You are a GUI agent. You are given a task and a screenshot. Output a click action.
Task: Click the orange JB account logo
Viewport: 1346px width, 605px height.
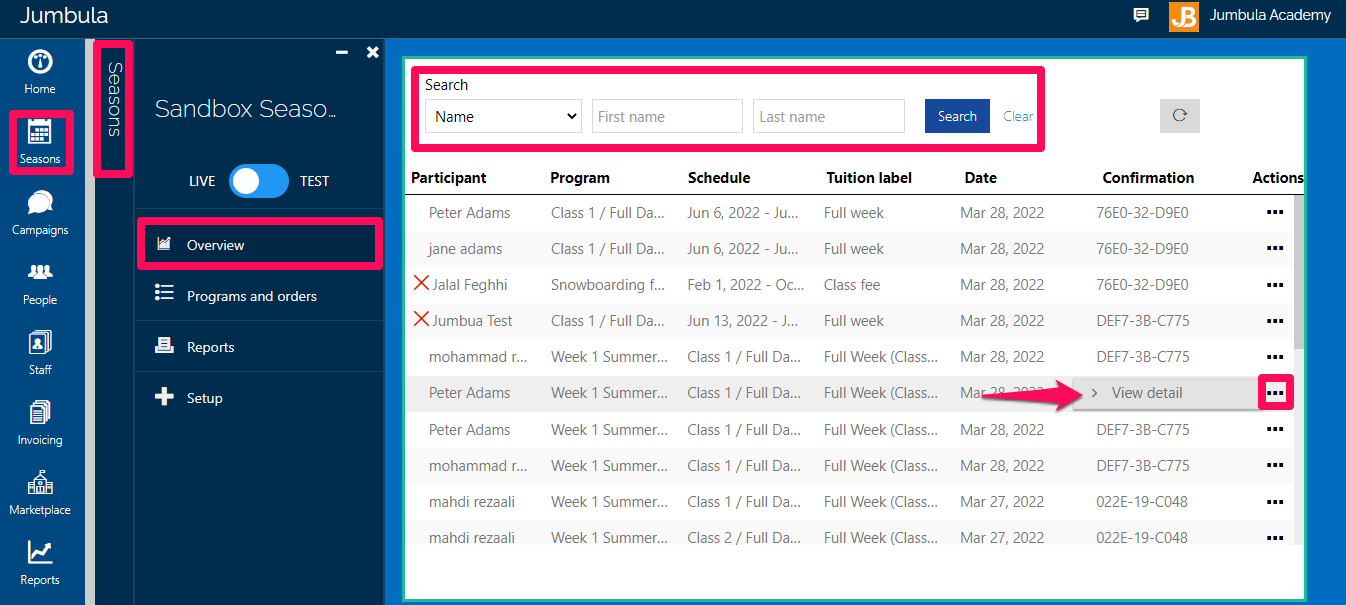pyautogui.click(x=1184, y=16)
